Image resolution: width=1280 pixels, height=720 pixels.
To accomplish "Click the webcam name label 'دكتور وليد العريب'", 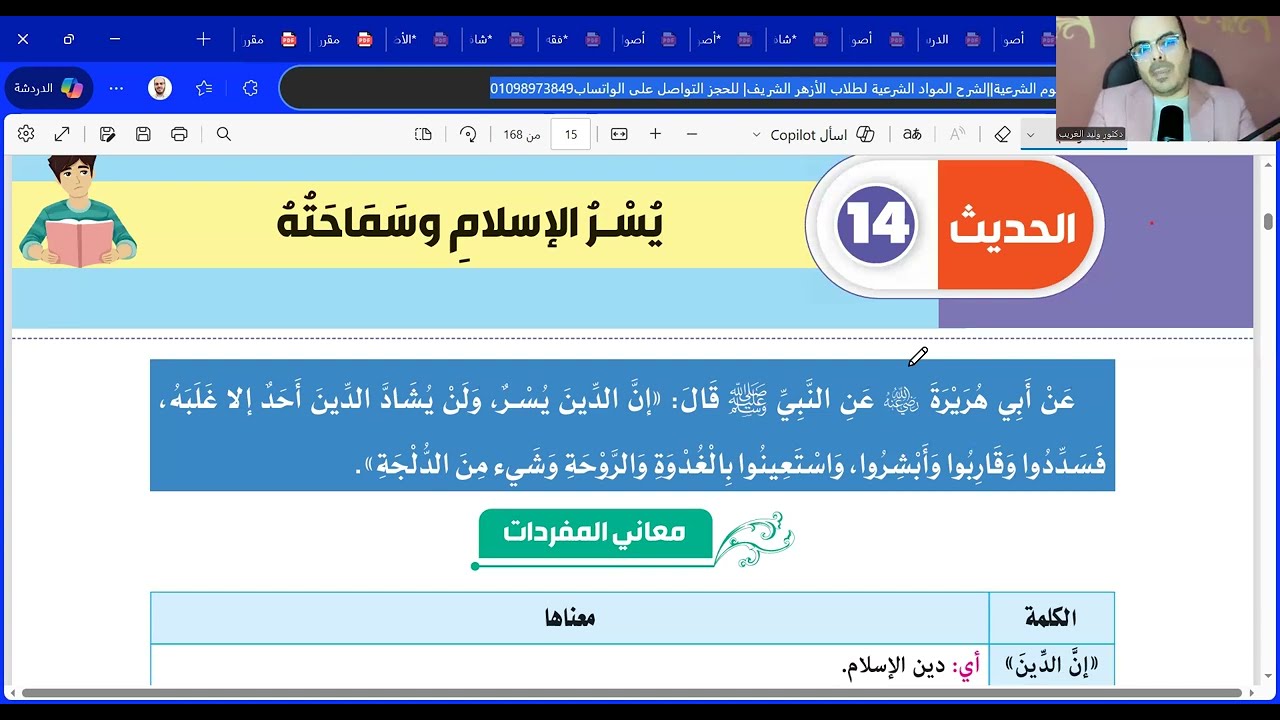I will click(1091, 133).
